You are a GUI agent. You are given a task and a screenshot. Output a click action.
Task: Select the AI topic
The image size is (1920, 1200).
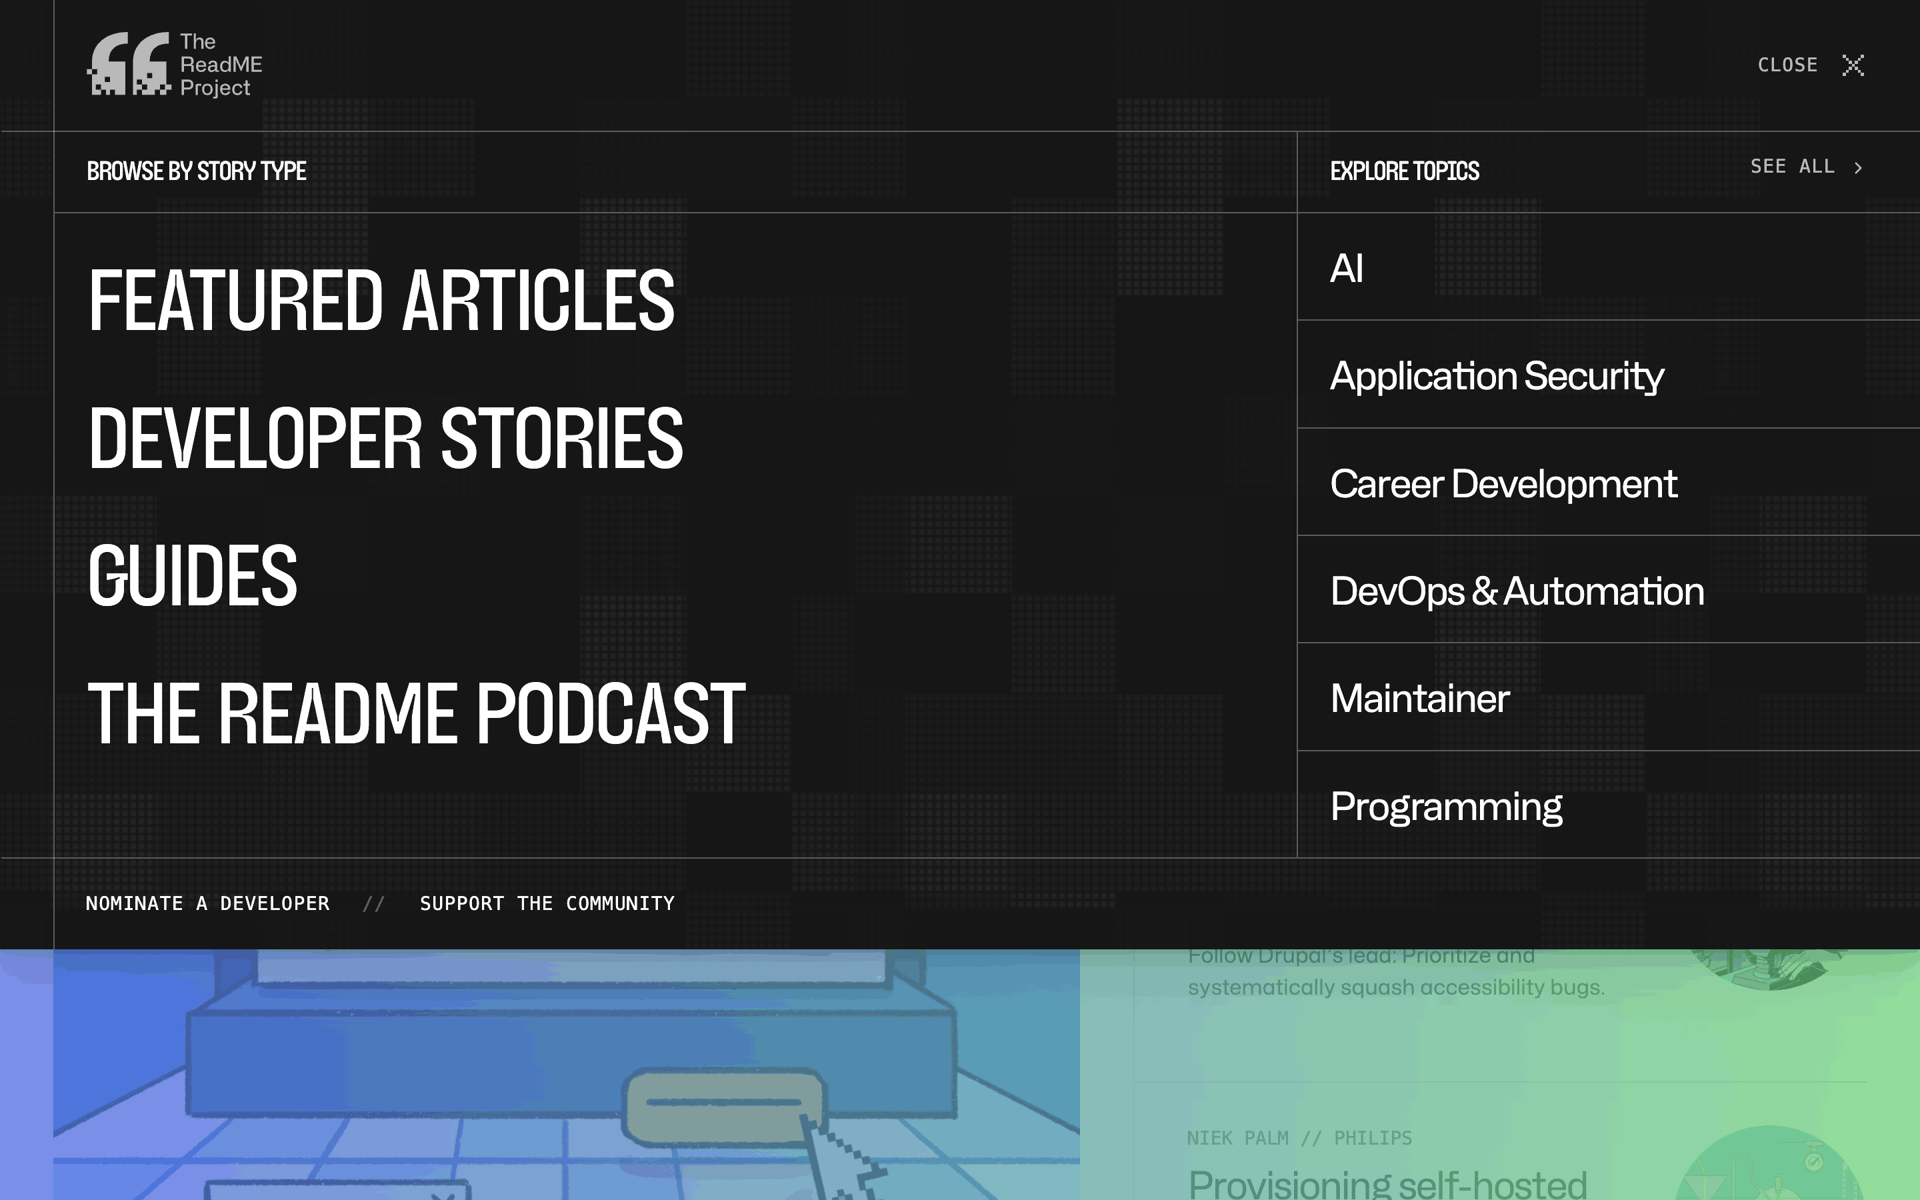point(1346,268)
